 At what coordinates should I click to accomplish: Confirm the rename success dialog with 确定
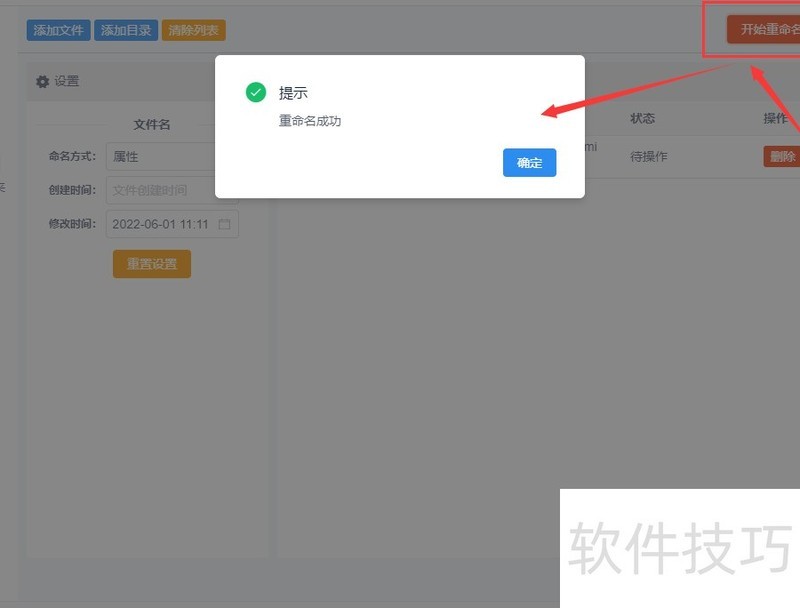point(529,163)
